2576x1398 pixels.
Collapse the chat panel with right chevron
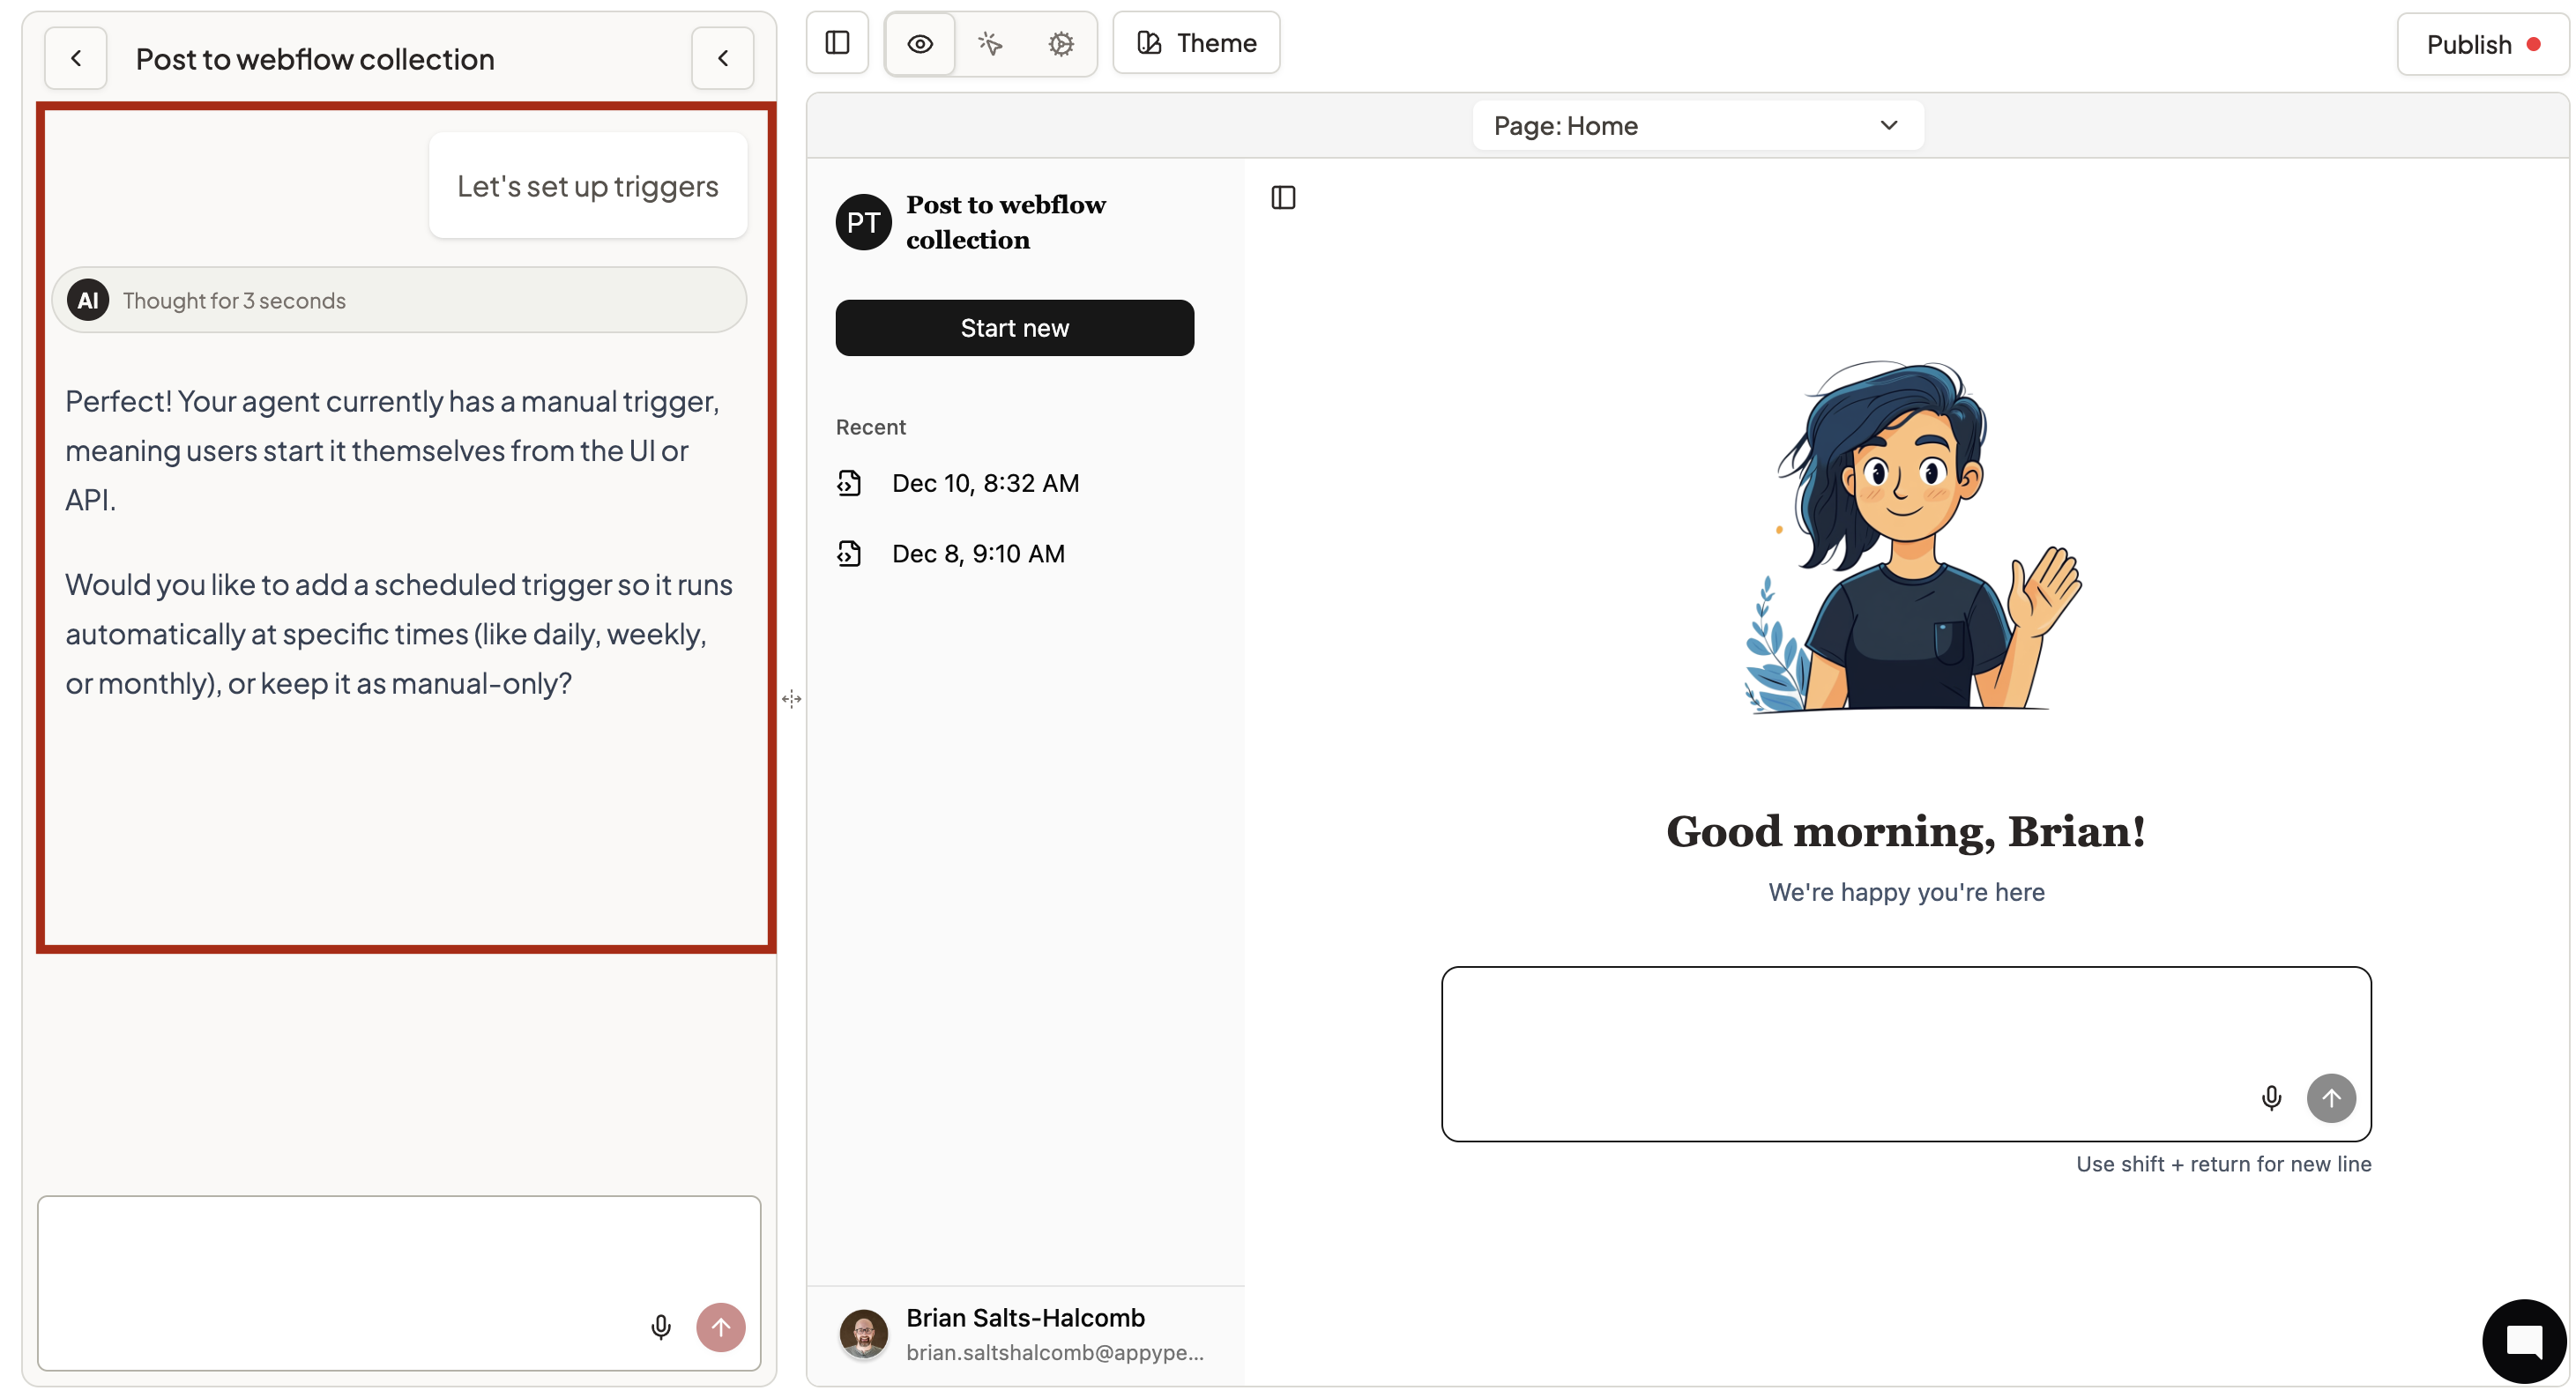pyautogui.click(x=722, y=58)
